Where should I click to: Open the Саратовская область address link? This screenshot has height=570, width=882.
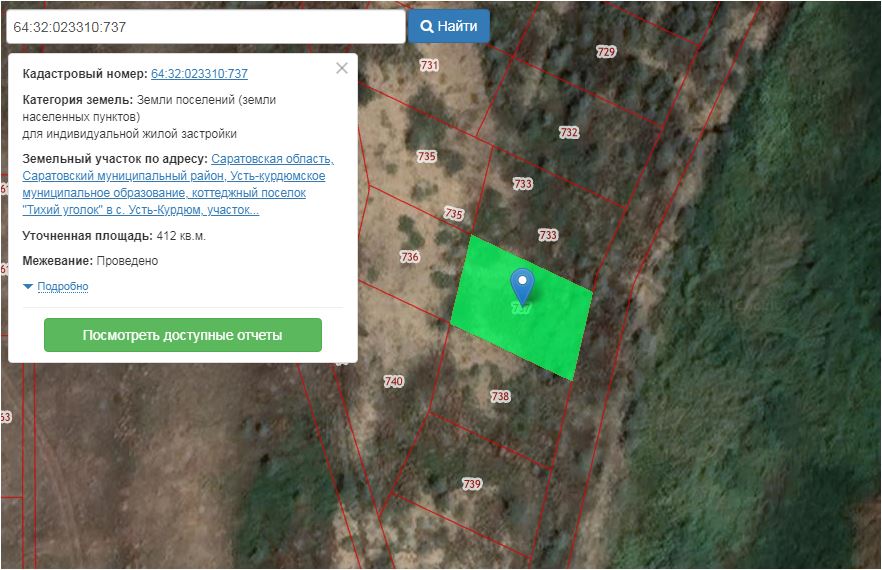[x=272, y=159]
